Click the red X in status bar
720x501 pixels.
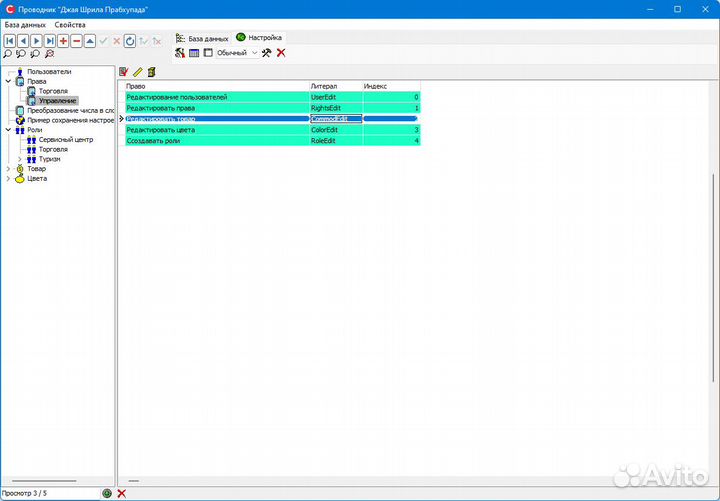pyautogui.click(x=121, y=493)
